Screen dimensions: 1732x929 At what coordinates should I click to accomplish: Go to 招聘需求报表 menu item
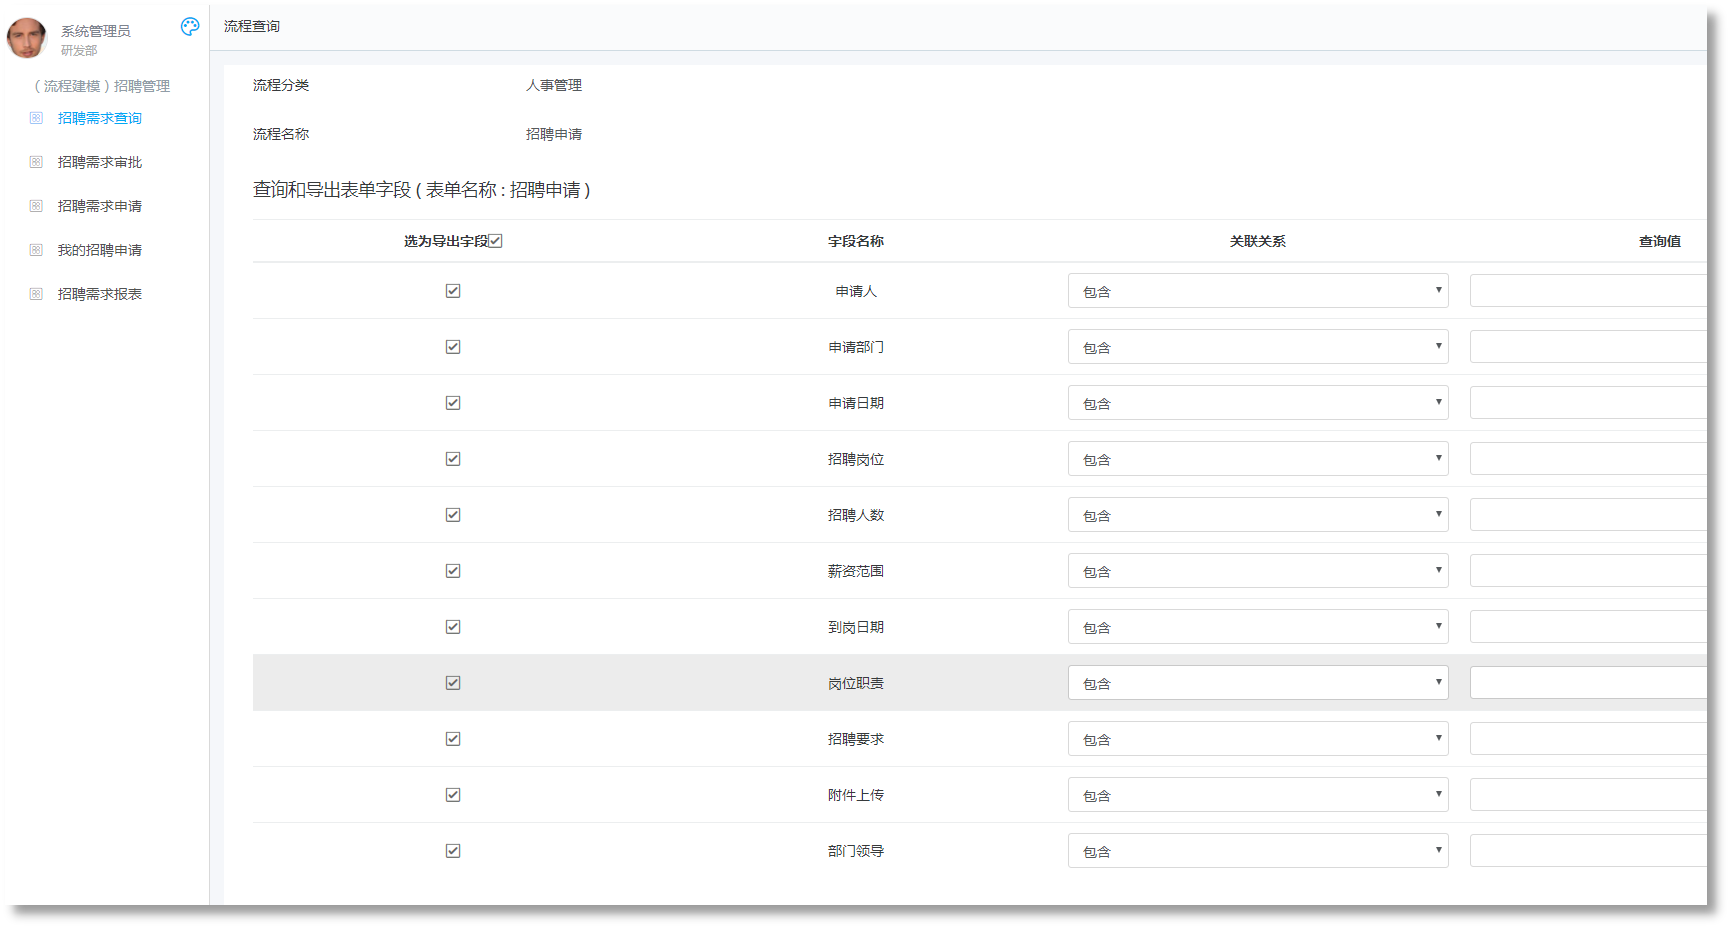[100, 294]
